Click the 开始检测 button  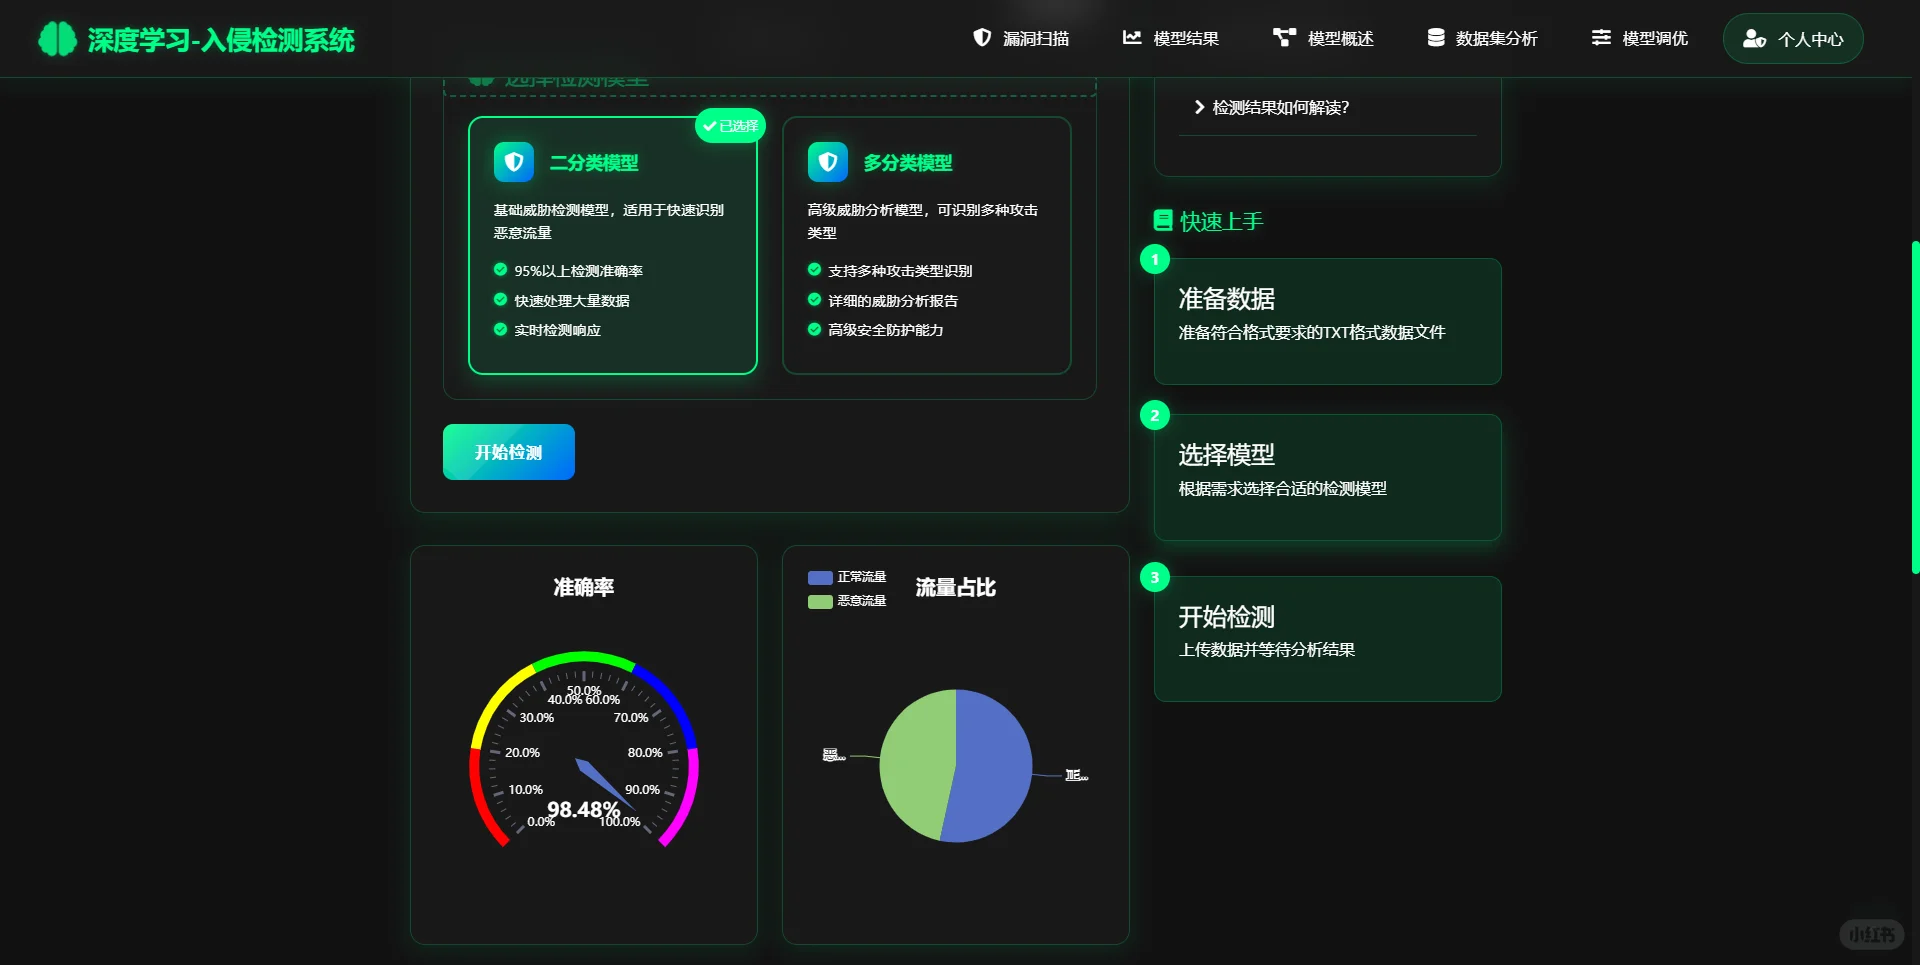[x=508, y=451]
